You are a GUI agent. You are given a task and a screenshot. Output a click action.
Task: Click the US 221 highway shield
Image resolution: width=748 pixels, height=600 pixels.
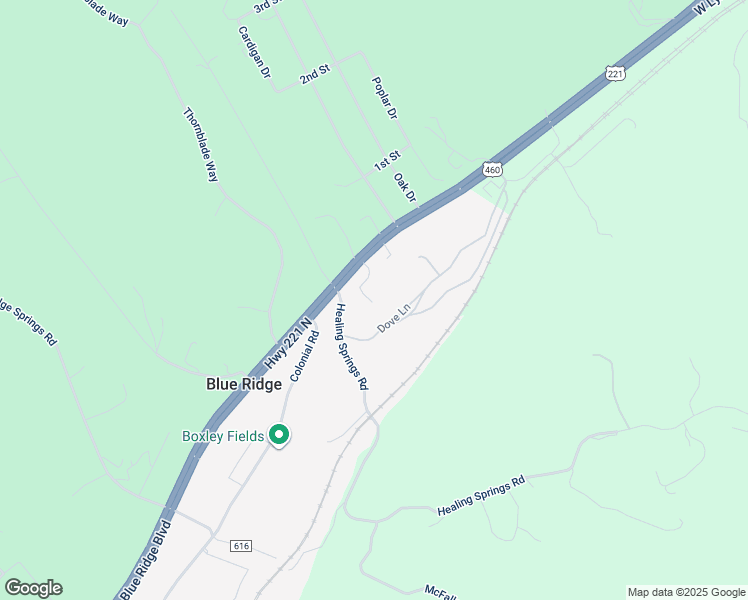(x=615, y=74)
